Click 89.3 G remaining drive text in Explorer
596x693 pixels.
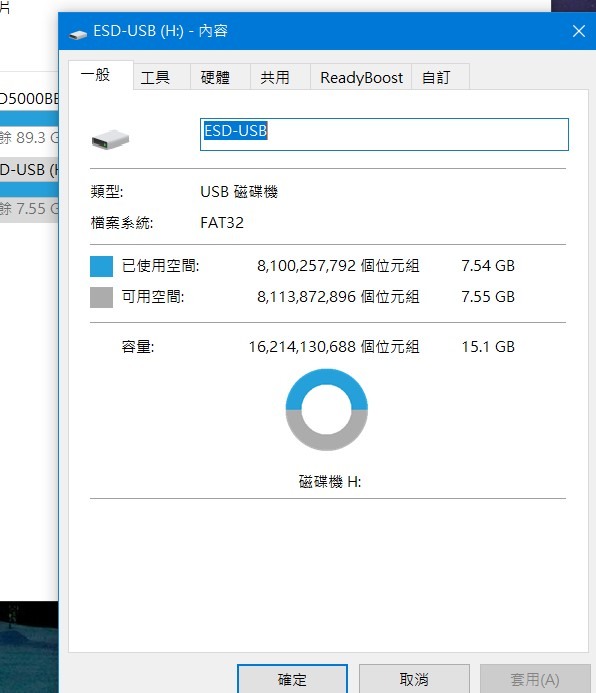[29, 137]
